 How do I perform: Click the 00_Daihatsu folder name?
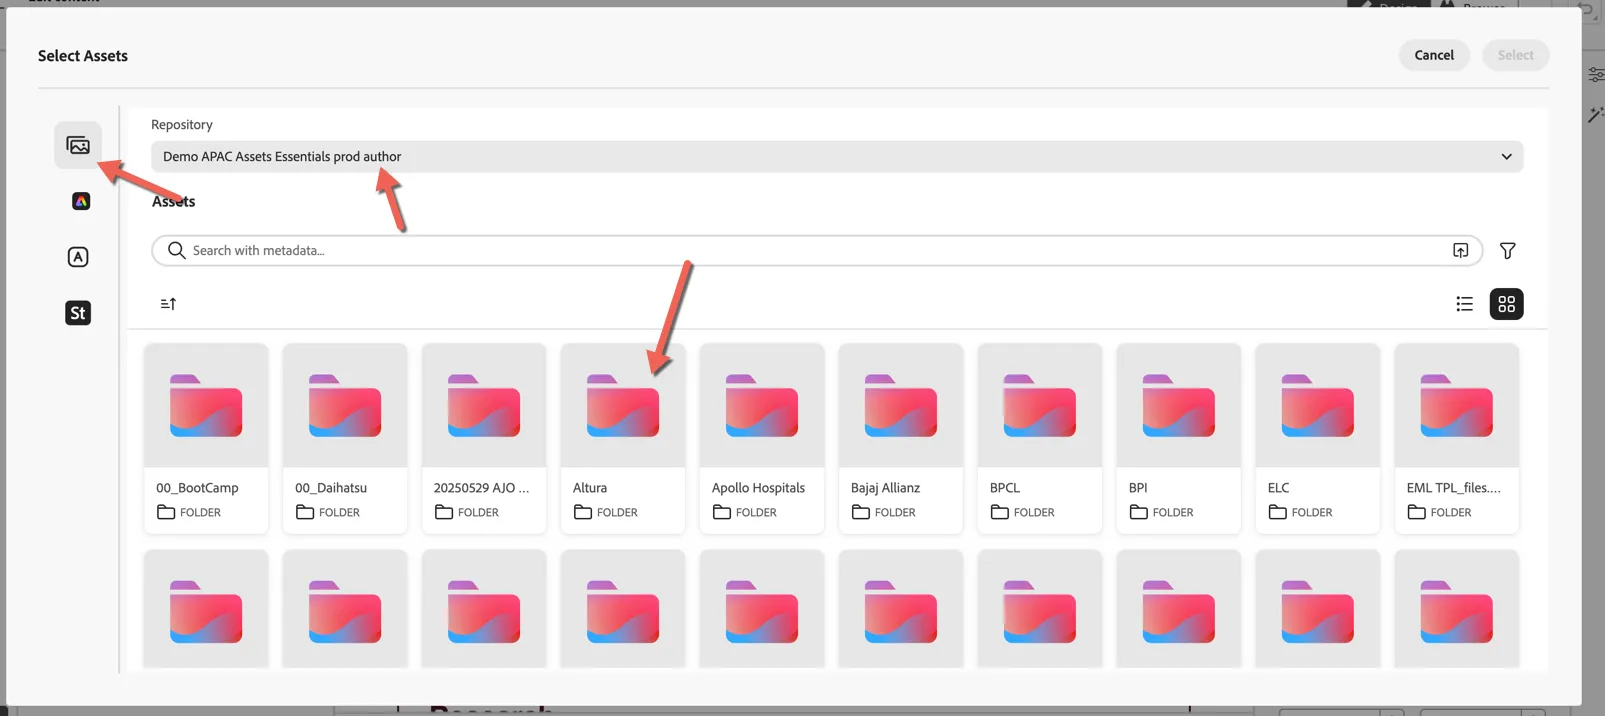(x=331, y=488)
